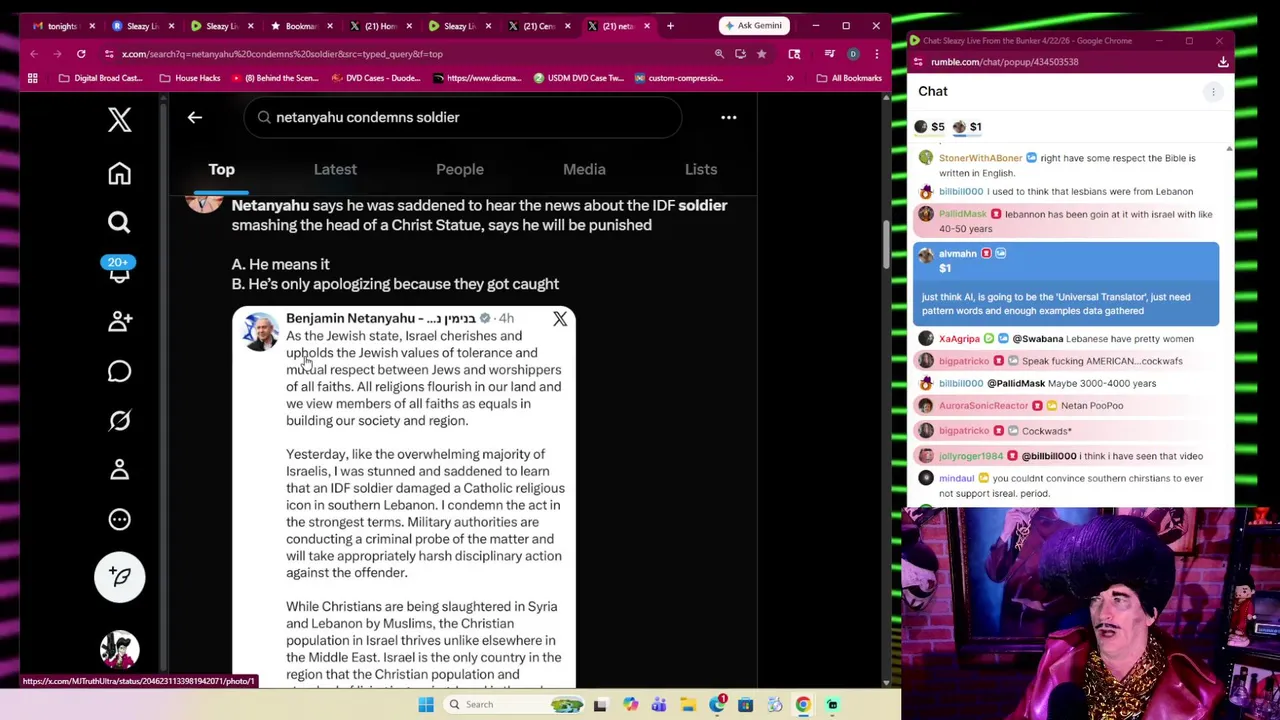Click the $1 rant badge in the chat
Image resolution: width=1280 pixels, height=720 pixels.
click(967, 127)
